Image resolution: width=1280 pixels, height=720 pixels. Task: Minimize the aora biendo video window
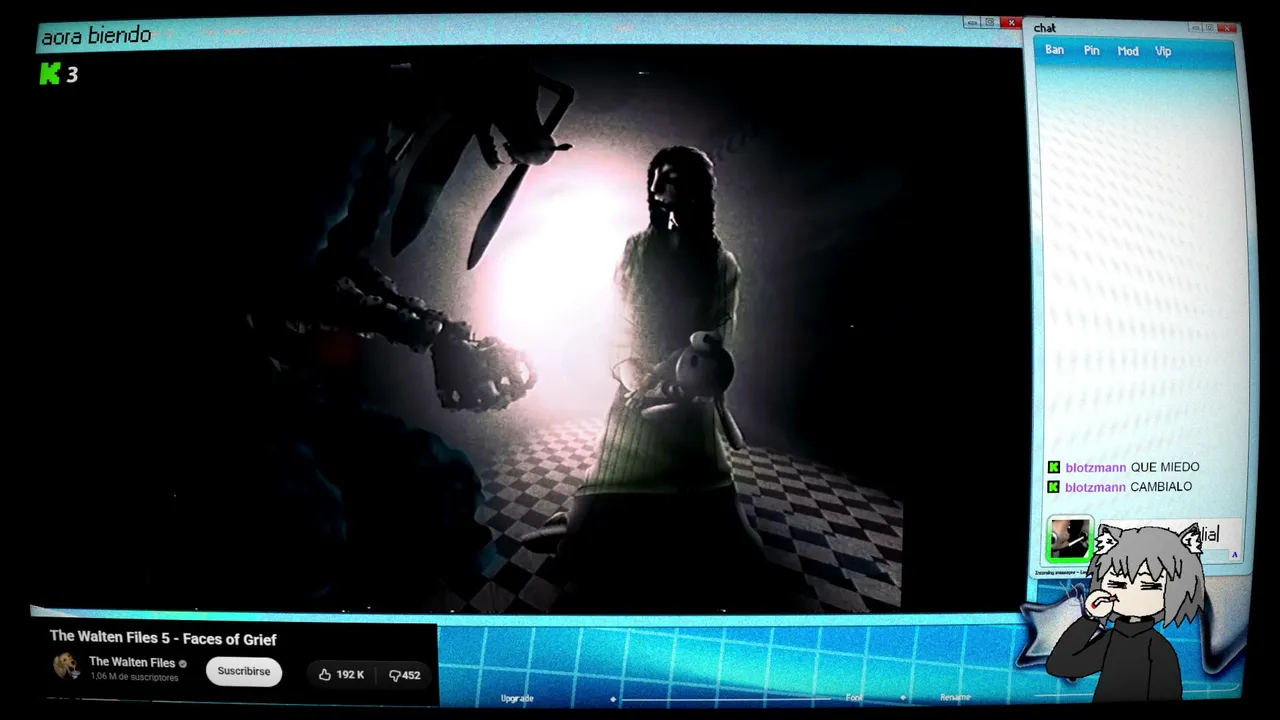coord(972,23)
